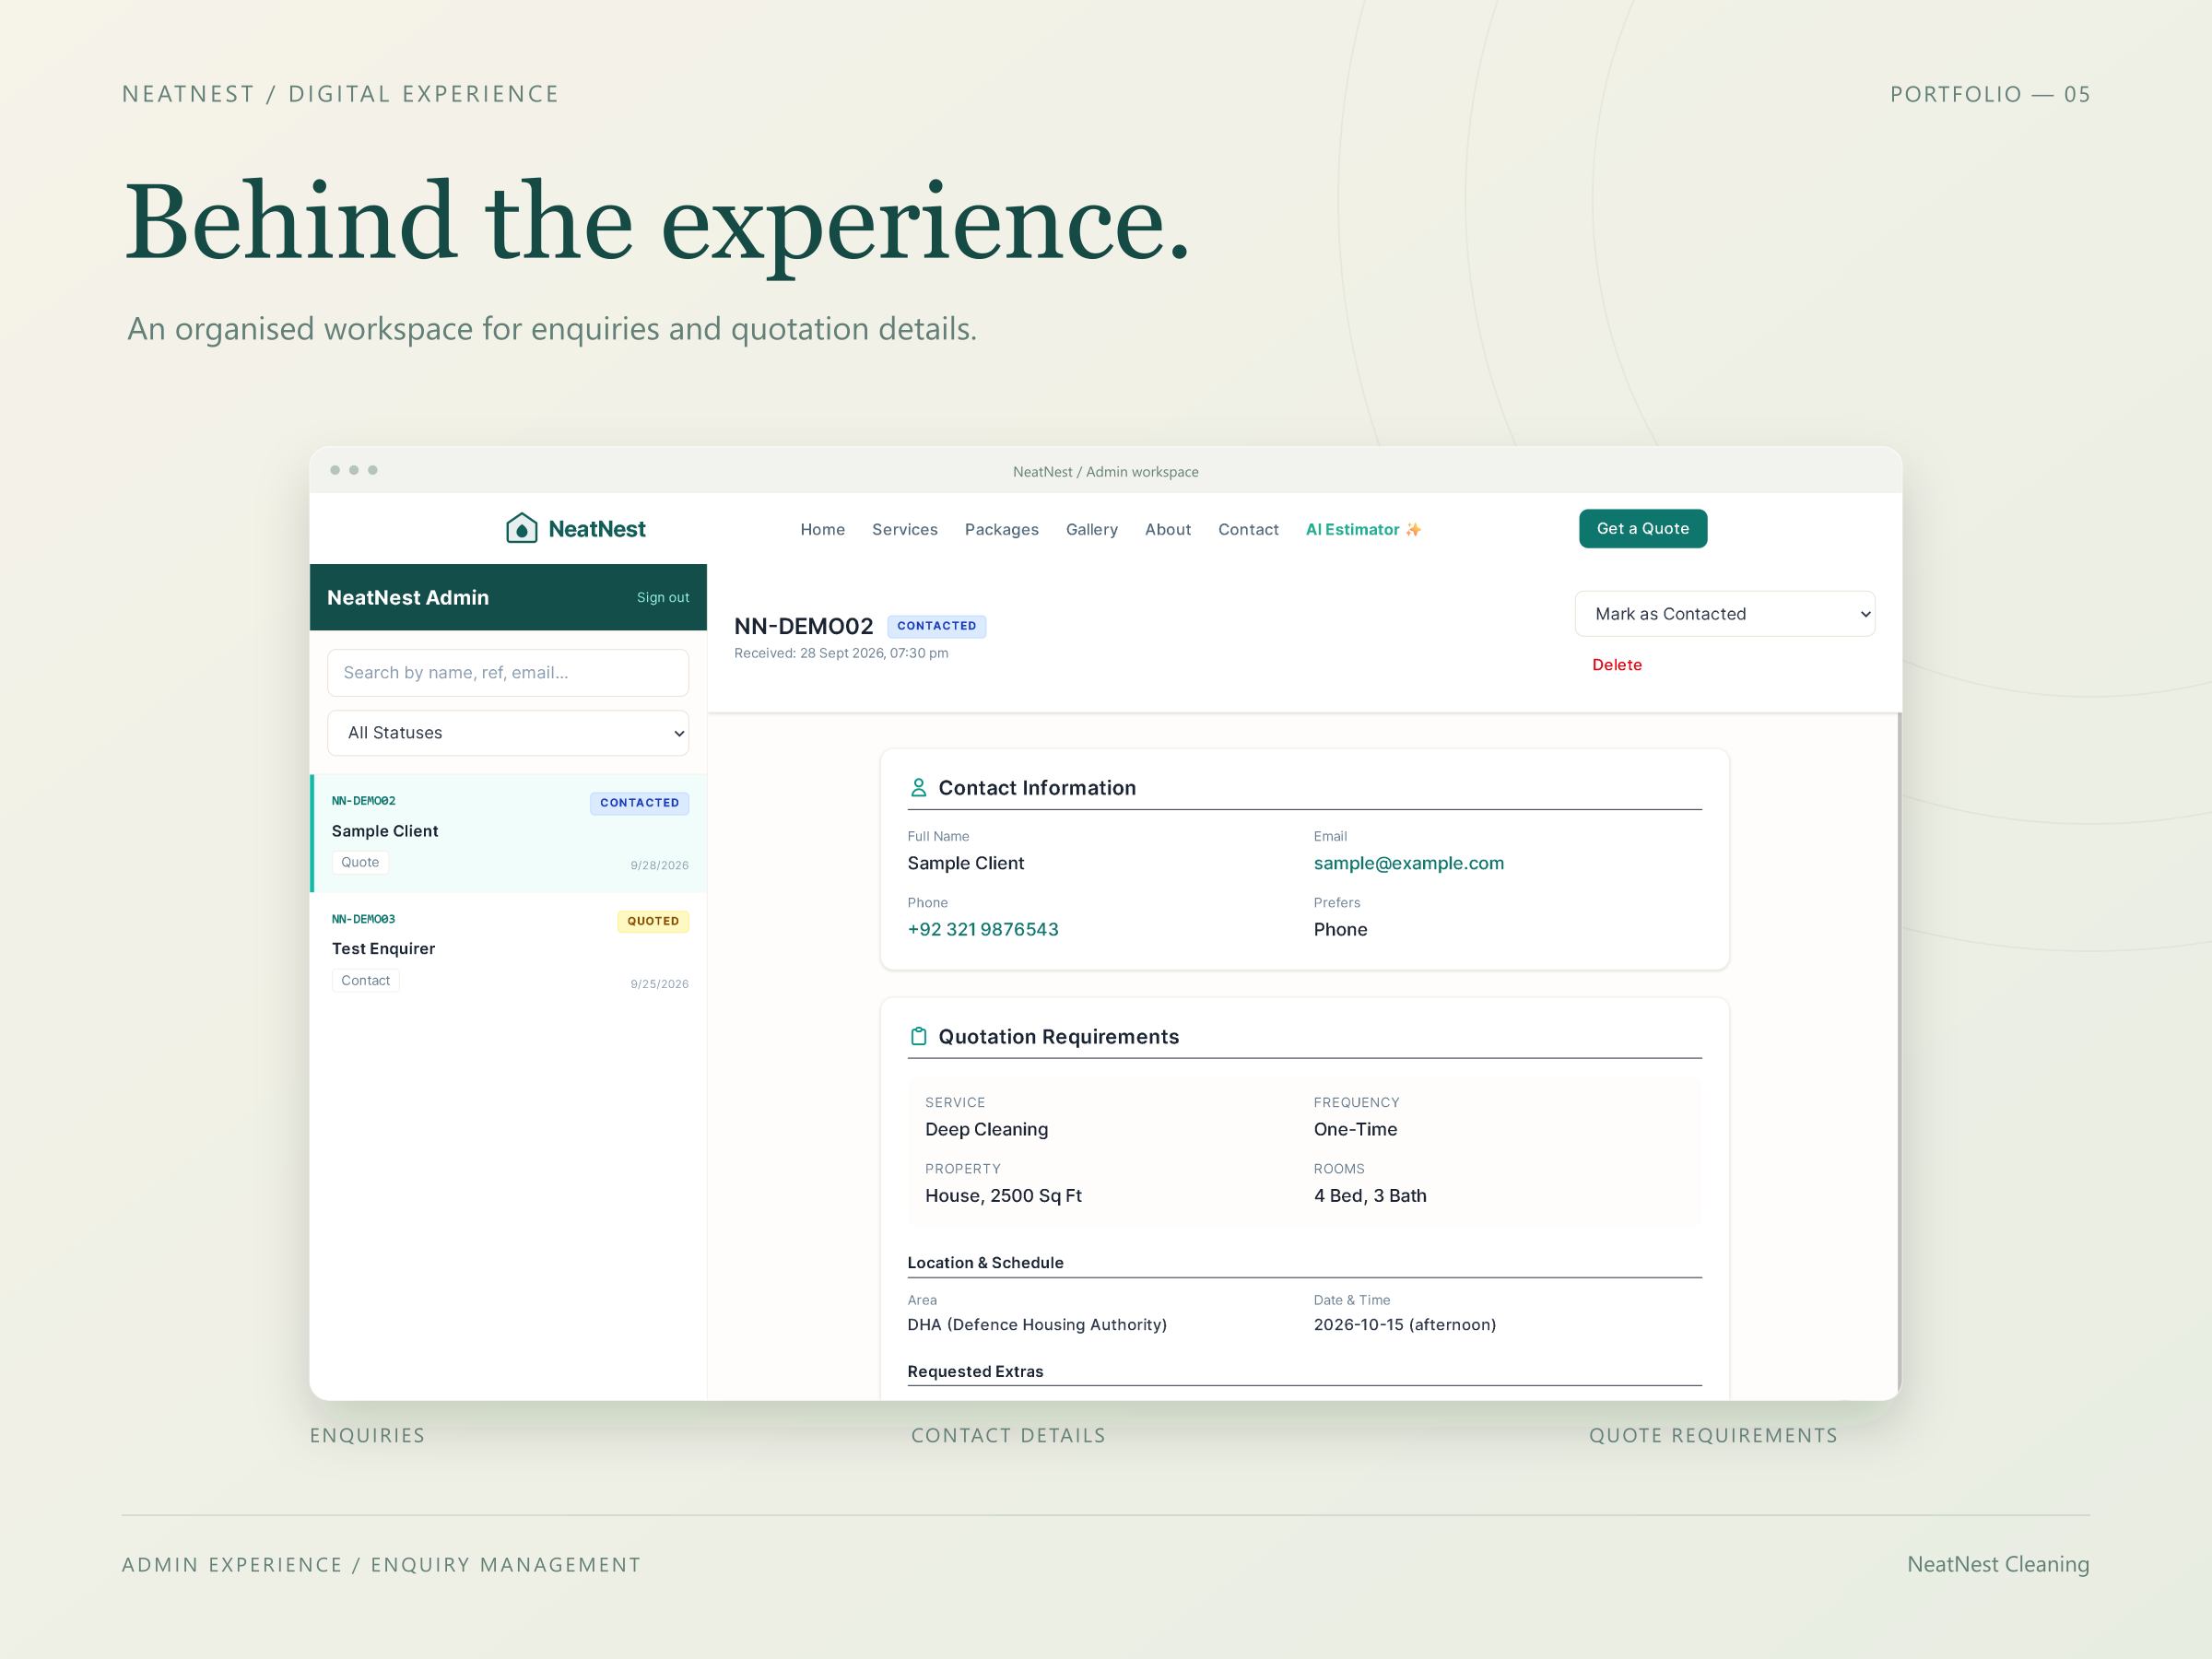Open the About nav item
Image resolution: width=2212 pixels, height=1659 pixels.
coord(1167,529)
